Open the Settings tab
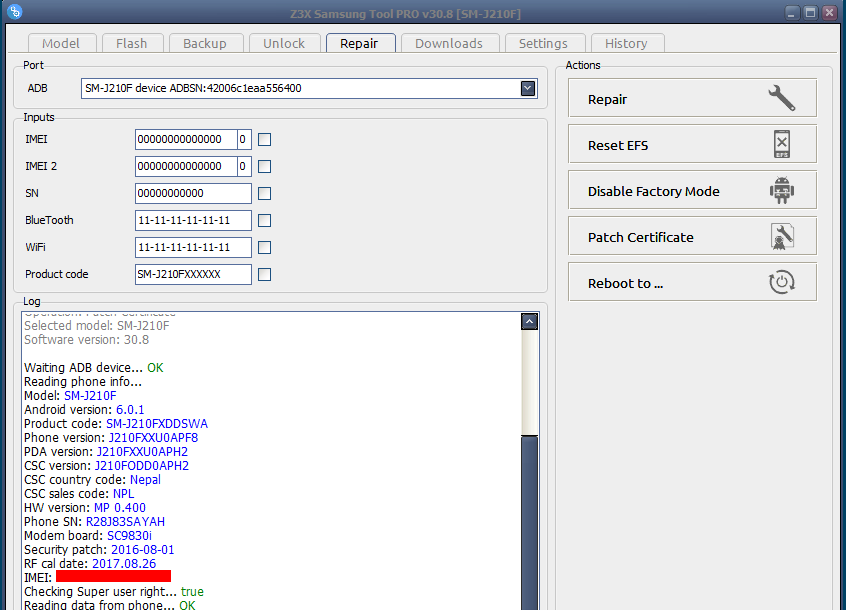The image size is (846, 610). [x=543, y=43]
